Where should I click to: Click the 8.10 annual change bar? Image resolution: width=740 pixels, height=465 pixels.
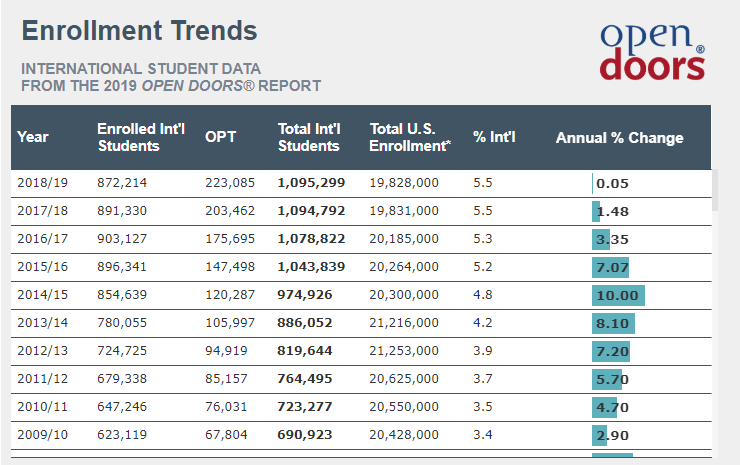(x=613, y=323)
